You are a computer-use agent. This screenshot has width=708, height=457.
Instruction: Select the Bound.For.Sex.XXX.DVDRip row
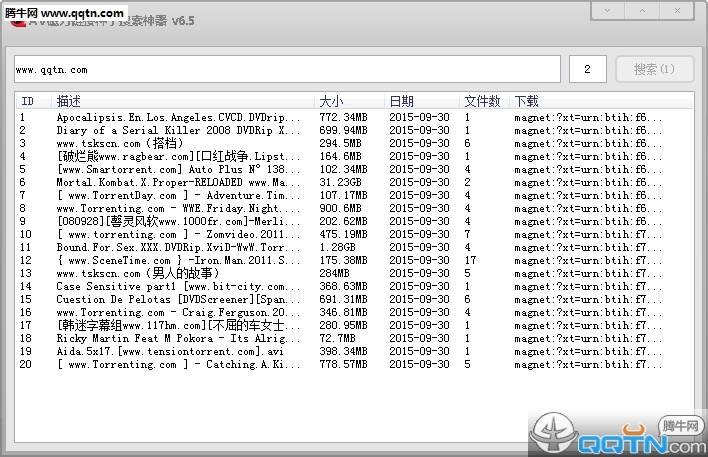click(178, 247)
